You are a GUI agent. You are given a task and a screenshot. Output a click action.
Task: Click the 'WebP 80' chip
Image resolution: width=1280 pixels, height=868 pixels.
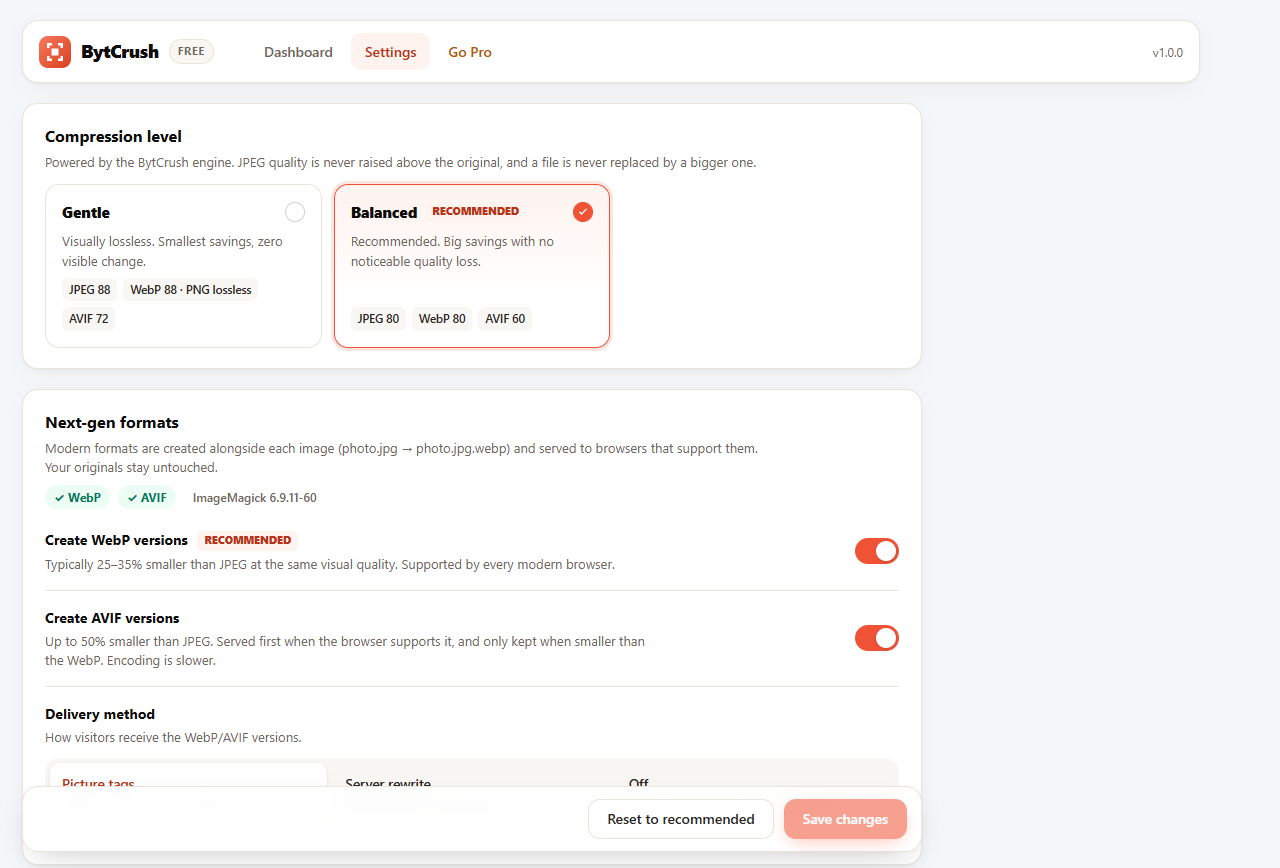(x=442, y=319)
